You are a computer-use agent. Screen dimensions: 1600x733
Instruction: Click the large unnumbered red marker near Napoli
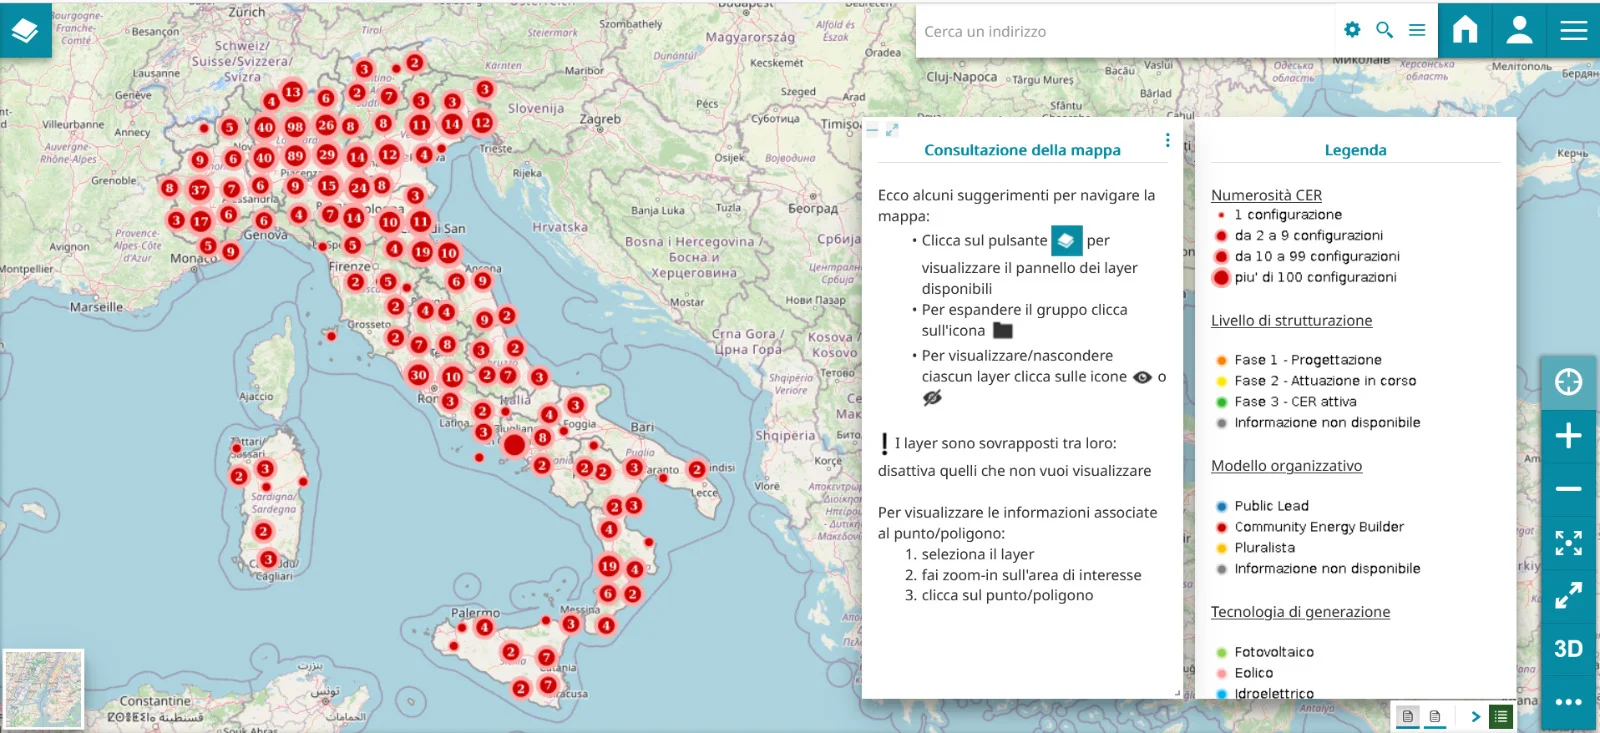[x=514, y=445]
